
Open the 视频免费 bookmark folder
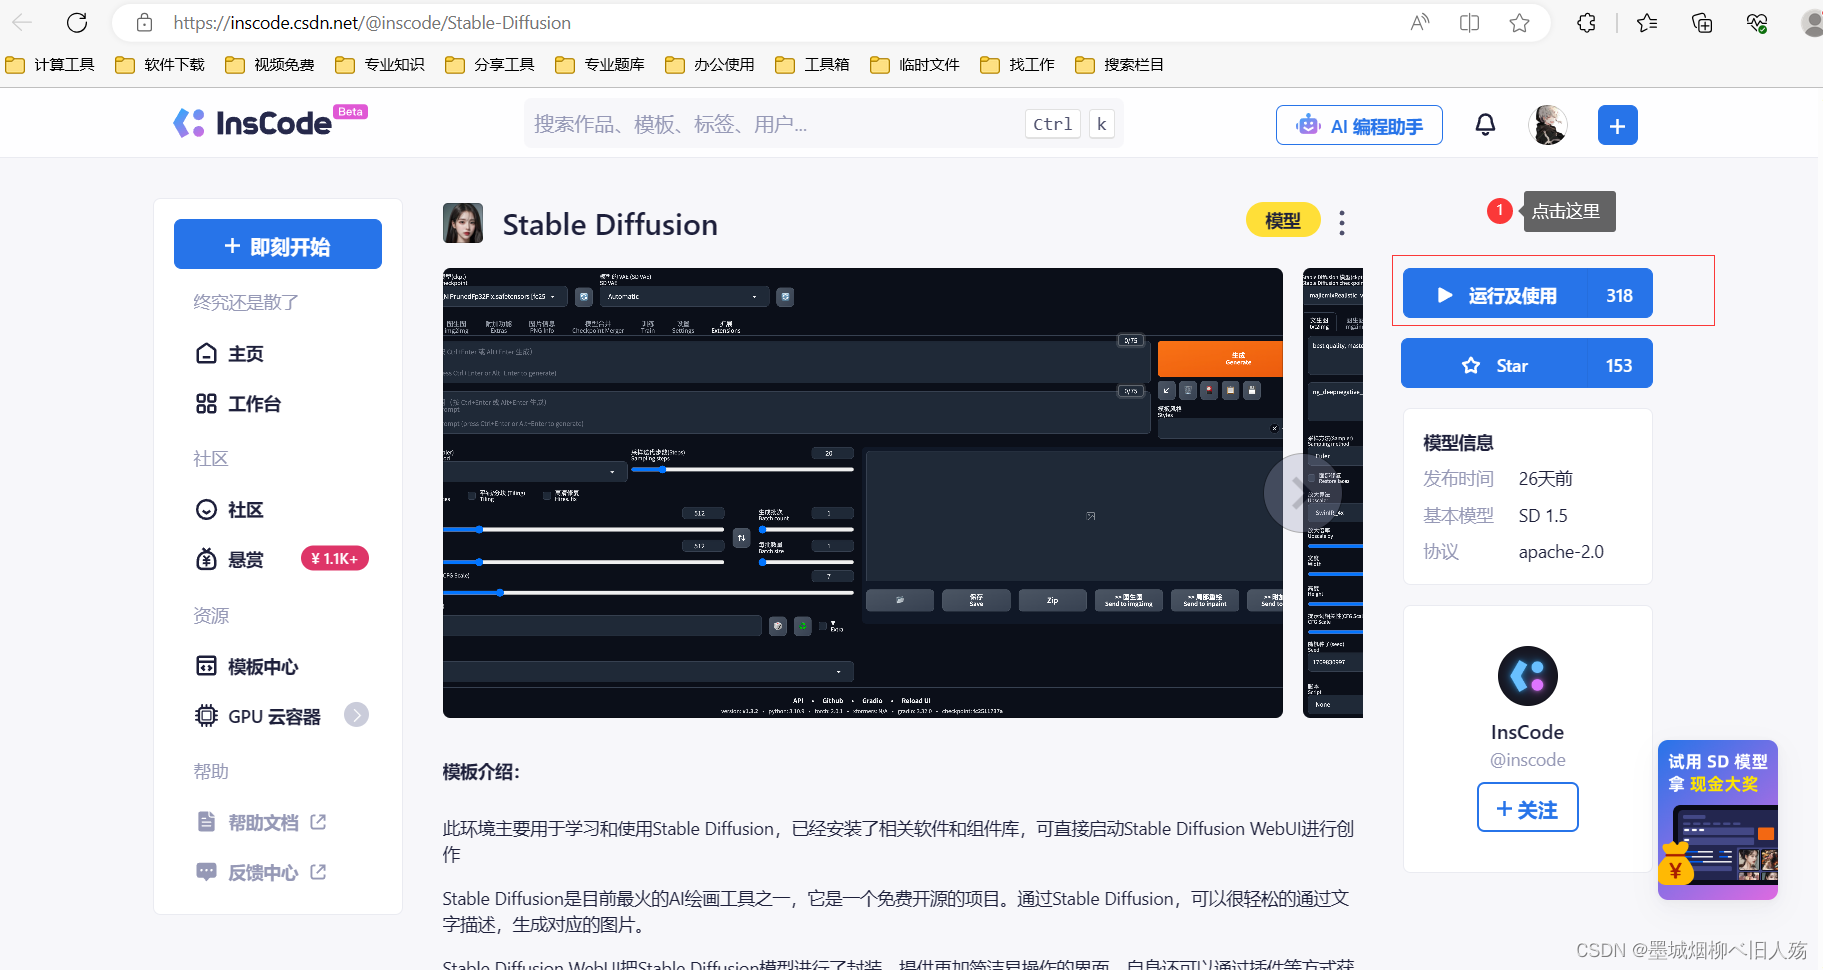[270, 65]
